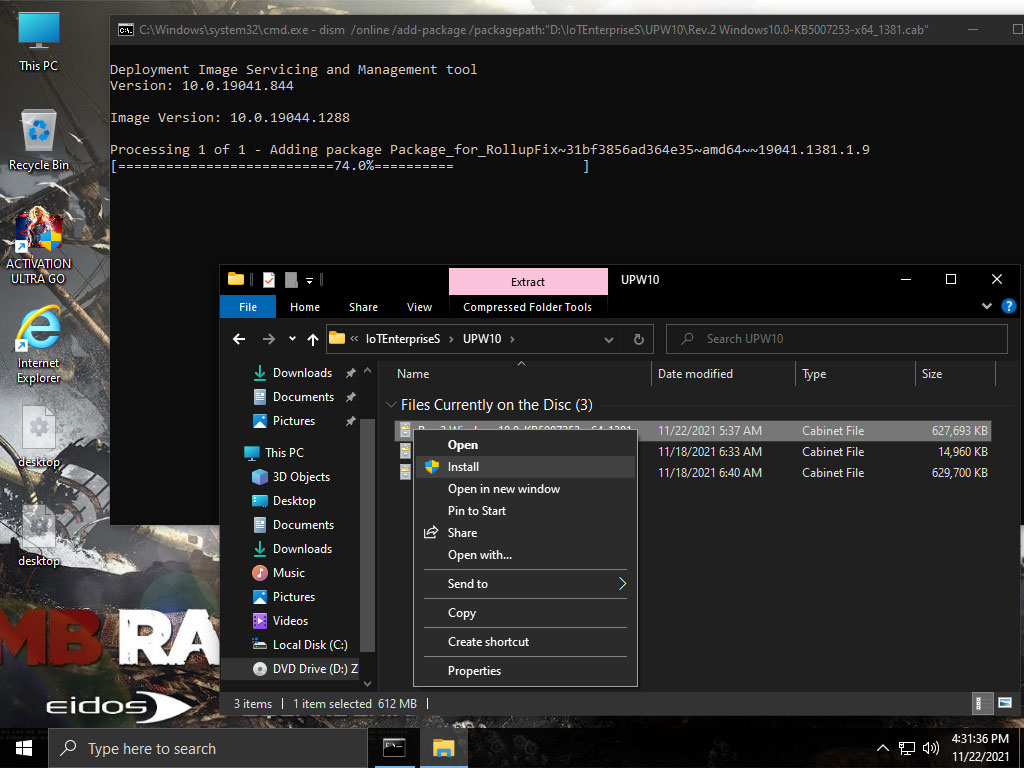Open the Windows Start menu
The width and height of the screenshot is (1024, 768).
pyautogui.click(x=24, y=748)
